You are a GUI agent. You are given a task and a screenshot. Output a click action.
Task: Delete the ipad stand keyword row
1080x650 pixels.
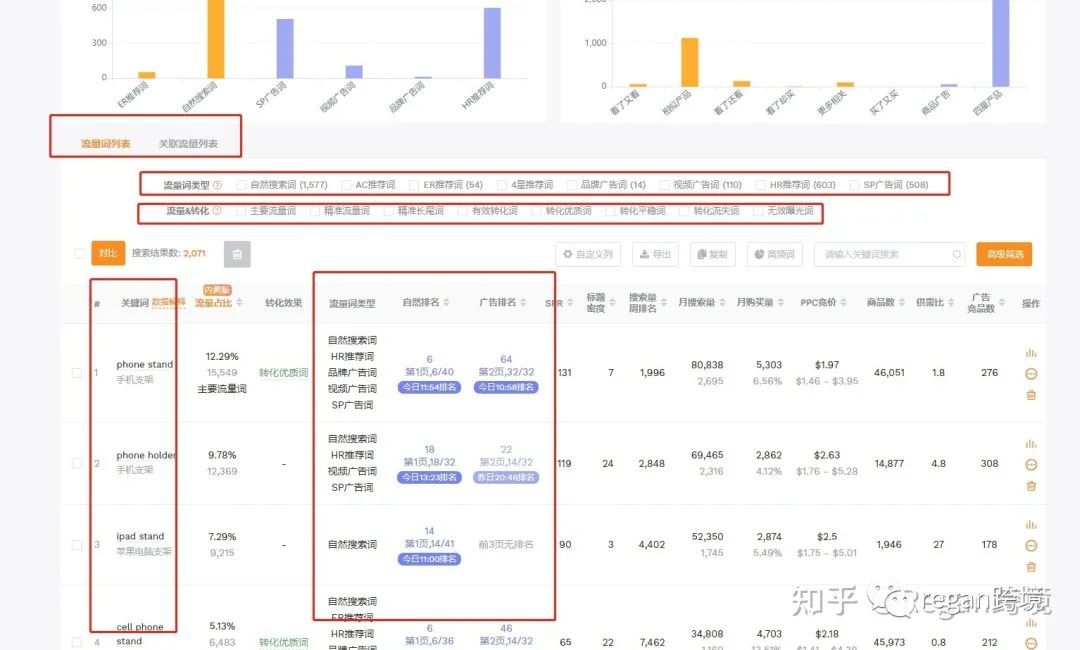coord(1030,567)
